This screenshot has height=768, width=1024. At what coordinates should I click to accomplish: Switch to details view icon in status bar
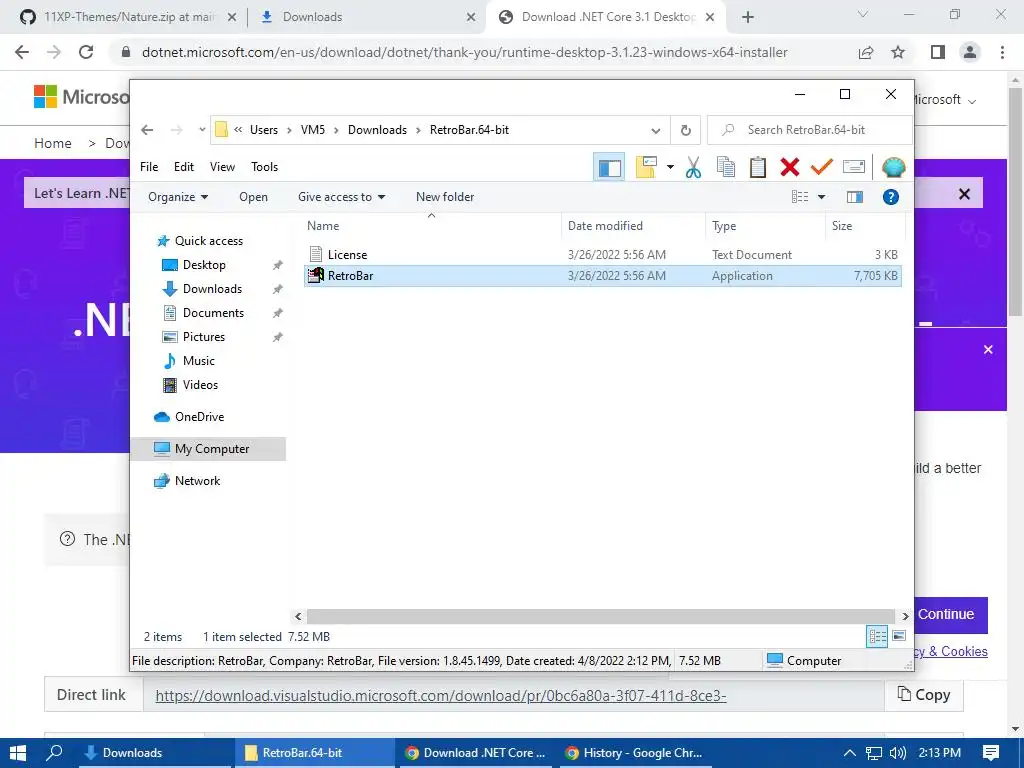tap(877, 636)
